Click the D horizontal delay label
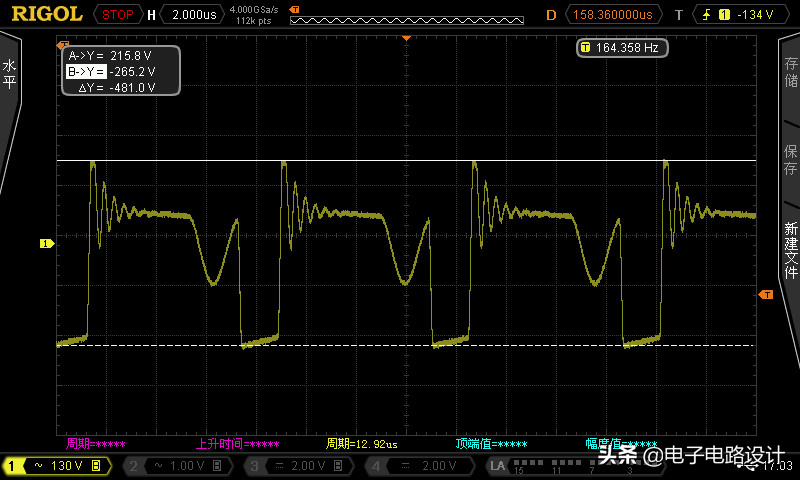Screen dimensions: 800x480 (550, 14)
